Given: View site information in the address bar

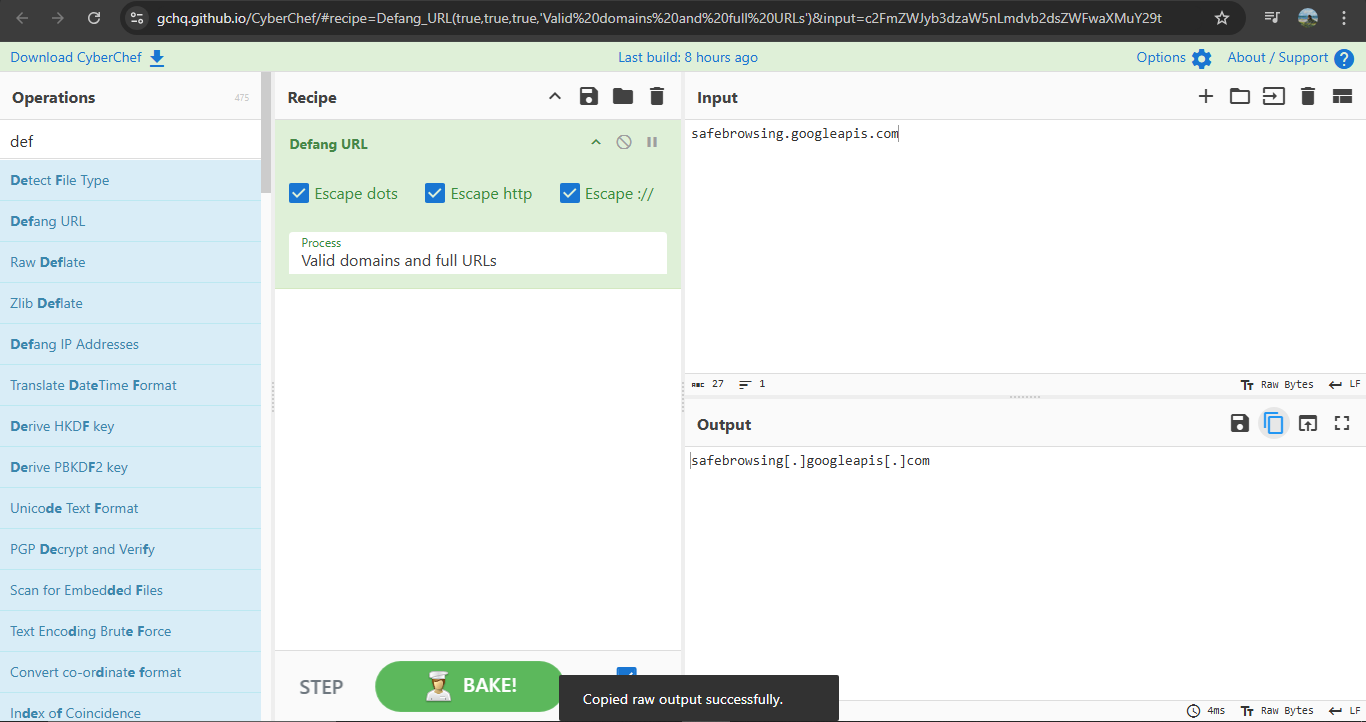Looking at the screenshot, I should click(138, 18).
